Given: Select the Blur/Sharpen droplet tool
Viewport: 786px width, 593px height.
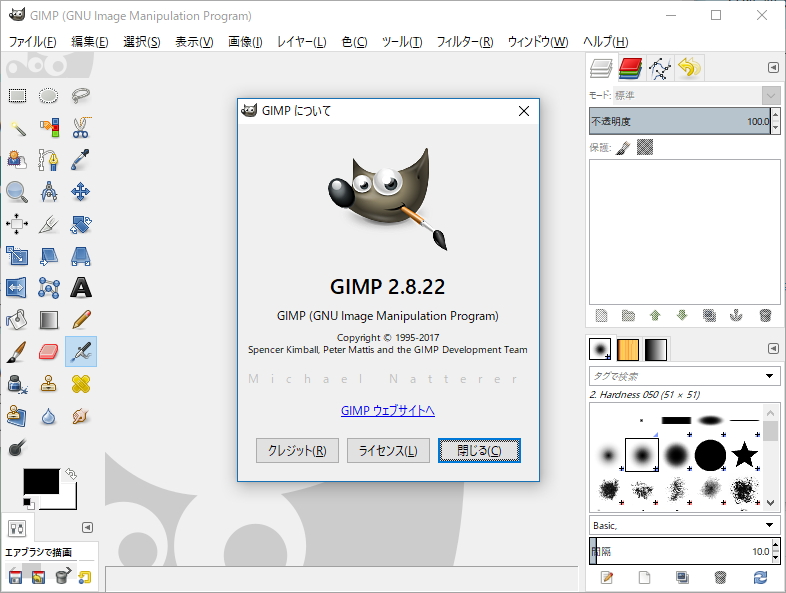Looking at the screenshot, I should (x=49, y=416).
